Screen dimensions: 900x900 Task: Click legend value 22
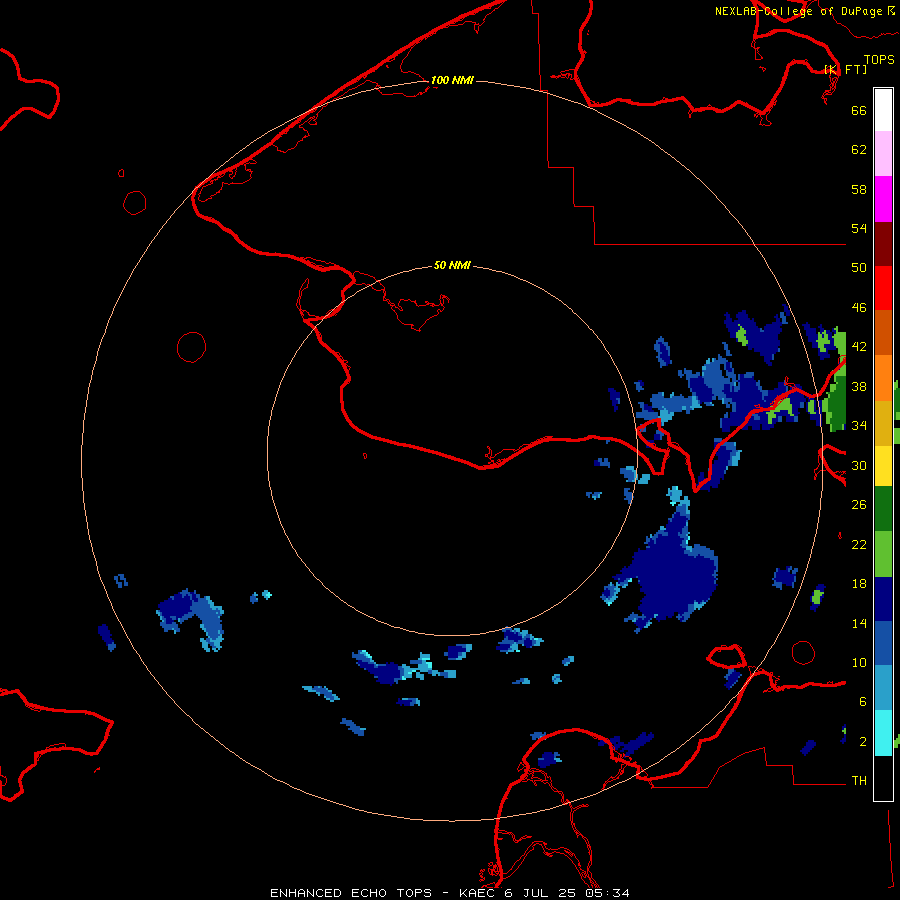[x=859, y=544]
